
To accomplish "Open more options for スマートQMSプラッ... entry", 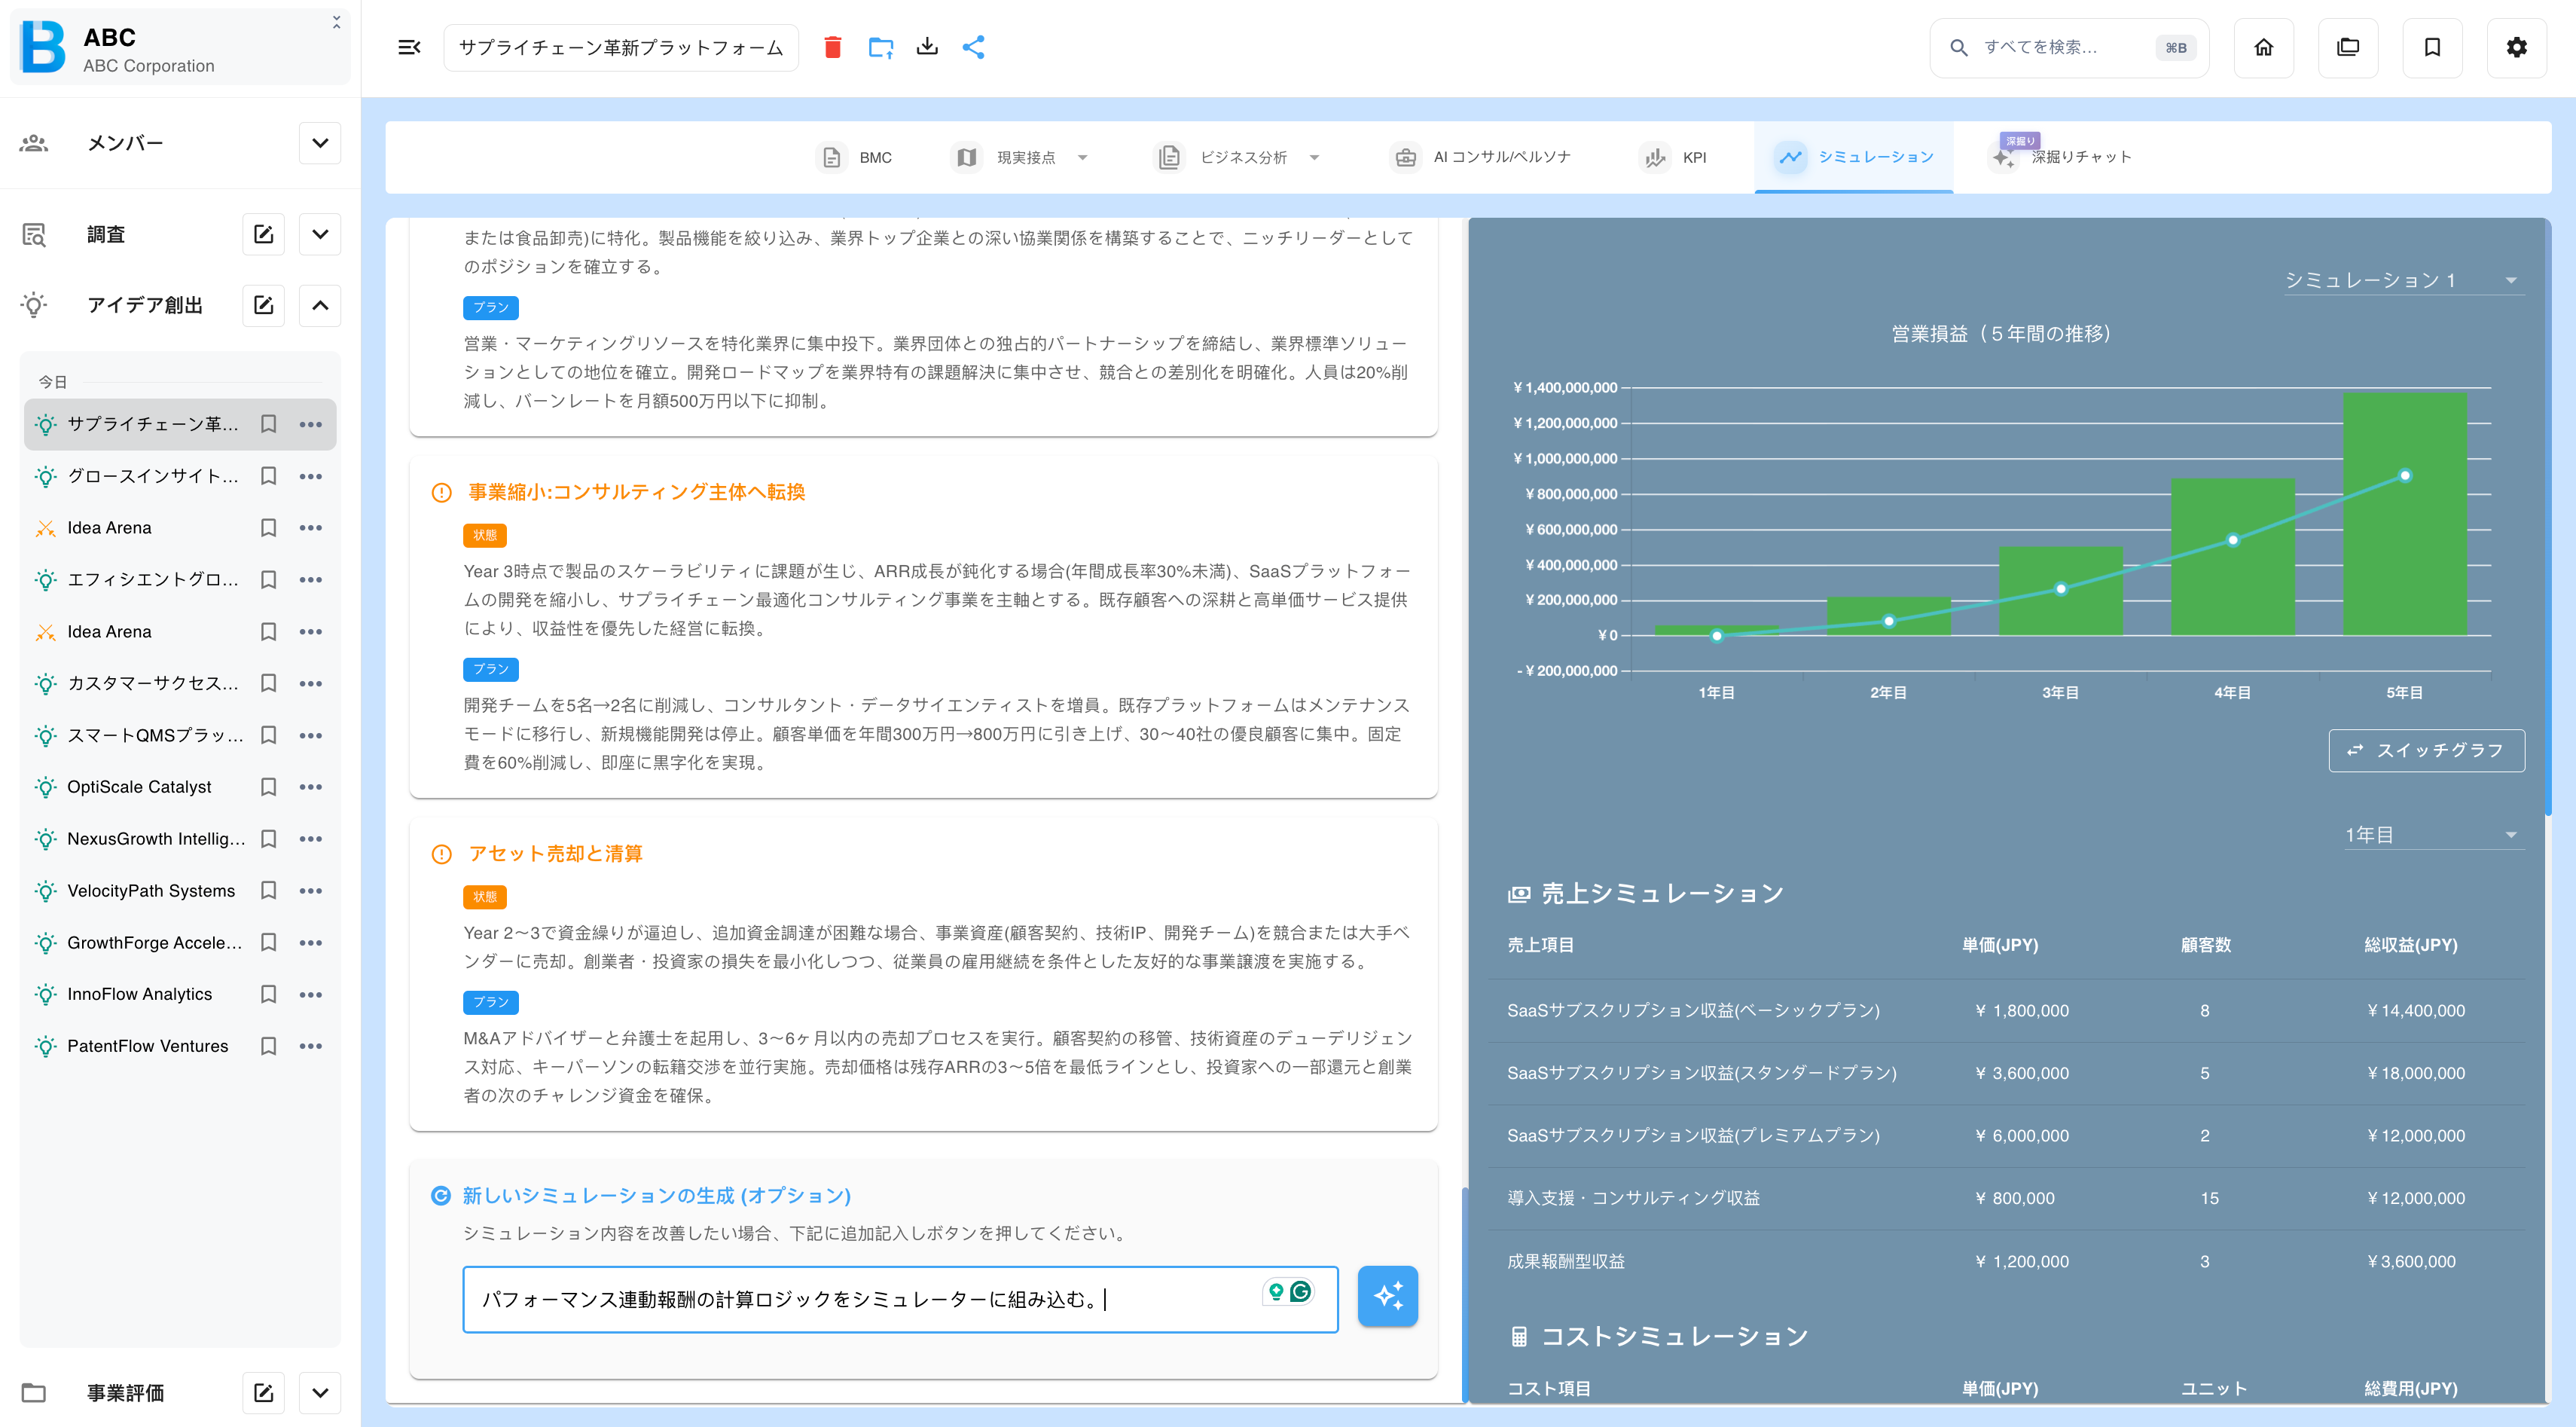I will coord(311,735).
